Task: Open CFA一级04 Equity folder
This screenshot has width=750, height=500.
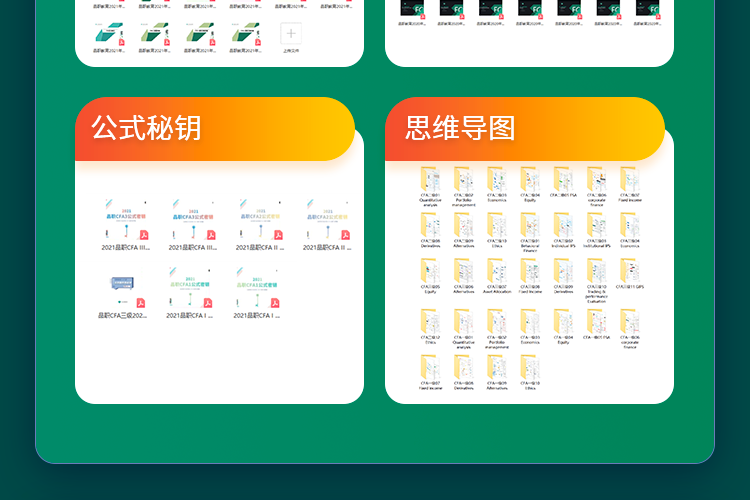Action: coord(563,327)
